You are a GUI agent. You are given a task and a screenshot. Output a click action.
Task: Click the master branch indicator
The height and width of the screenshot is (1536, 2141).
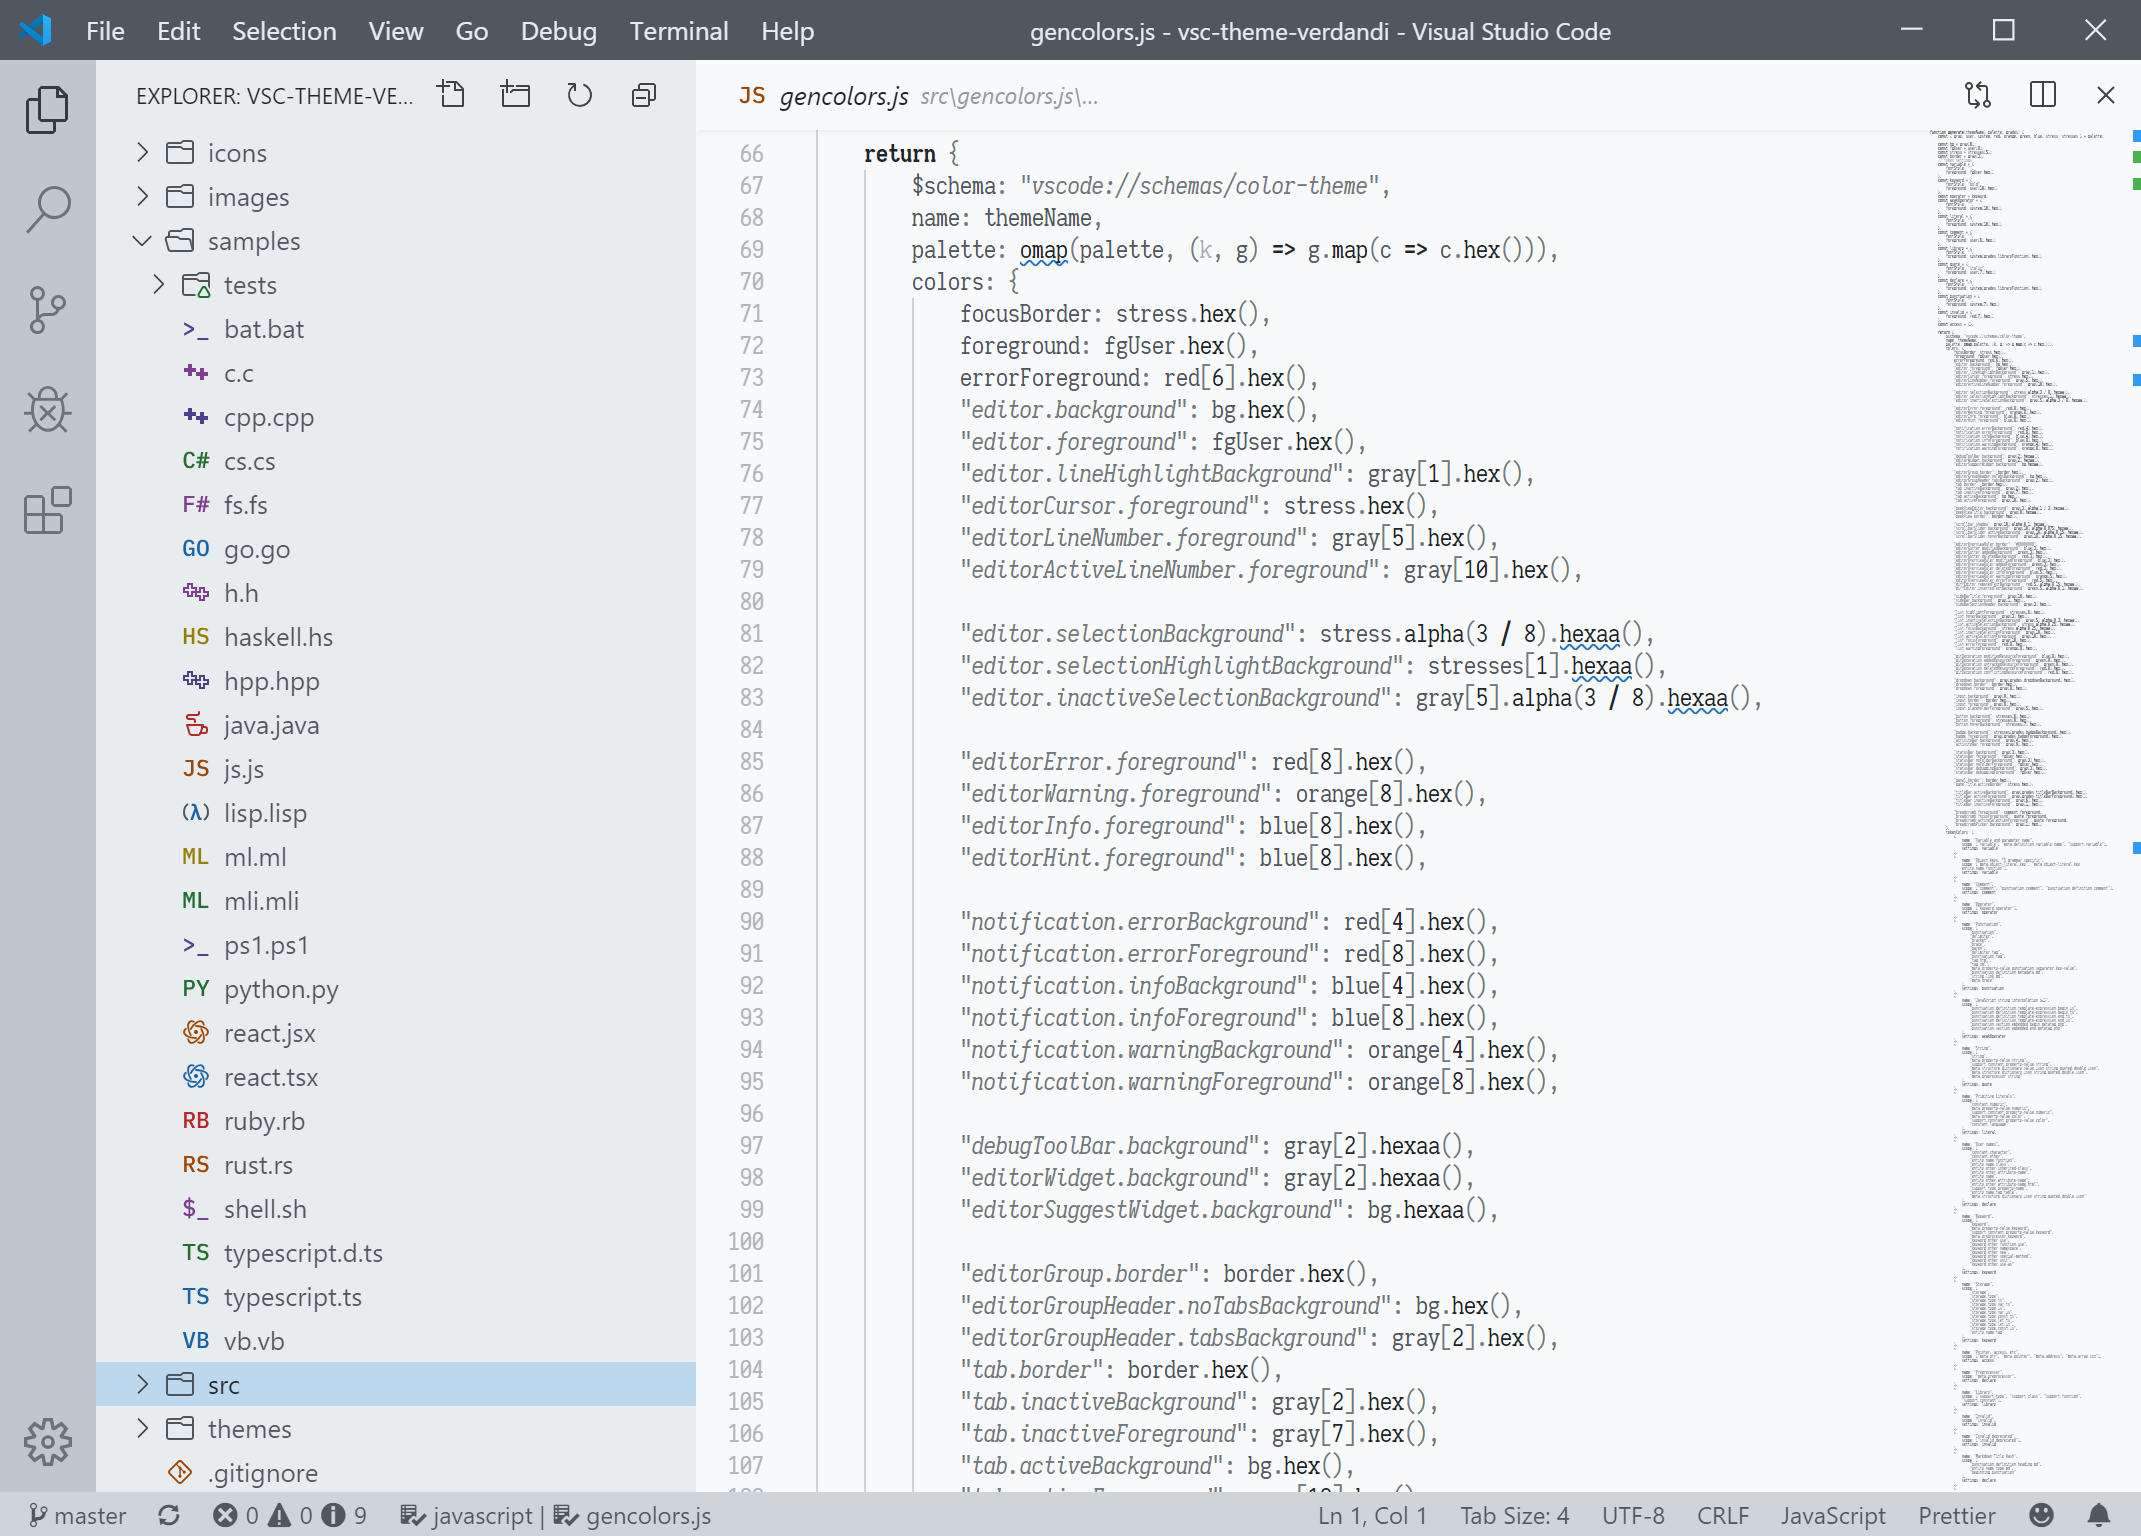click(x=78, y=1516)
